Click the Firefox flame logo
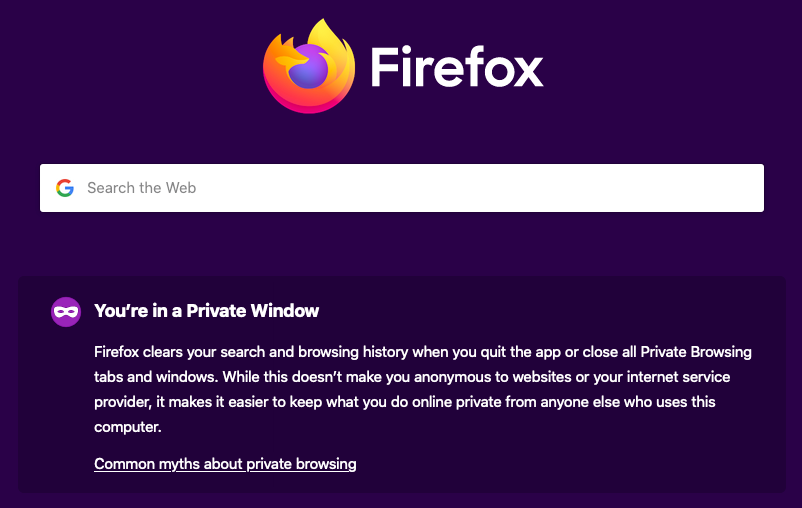Screen dimensions: 802x508 [x=309, y=67]
